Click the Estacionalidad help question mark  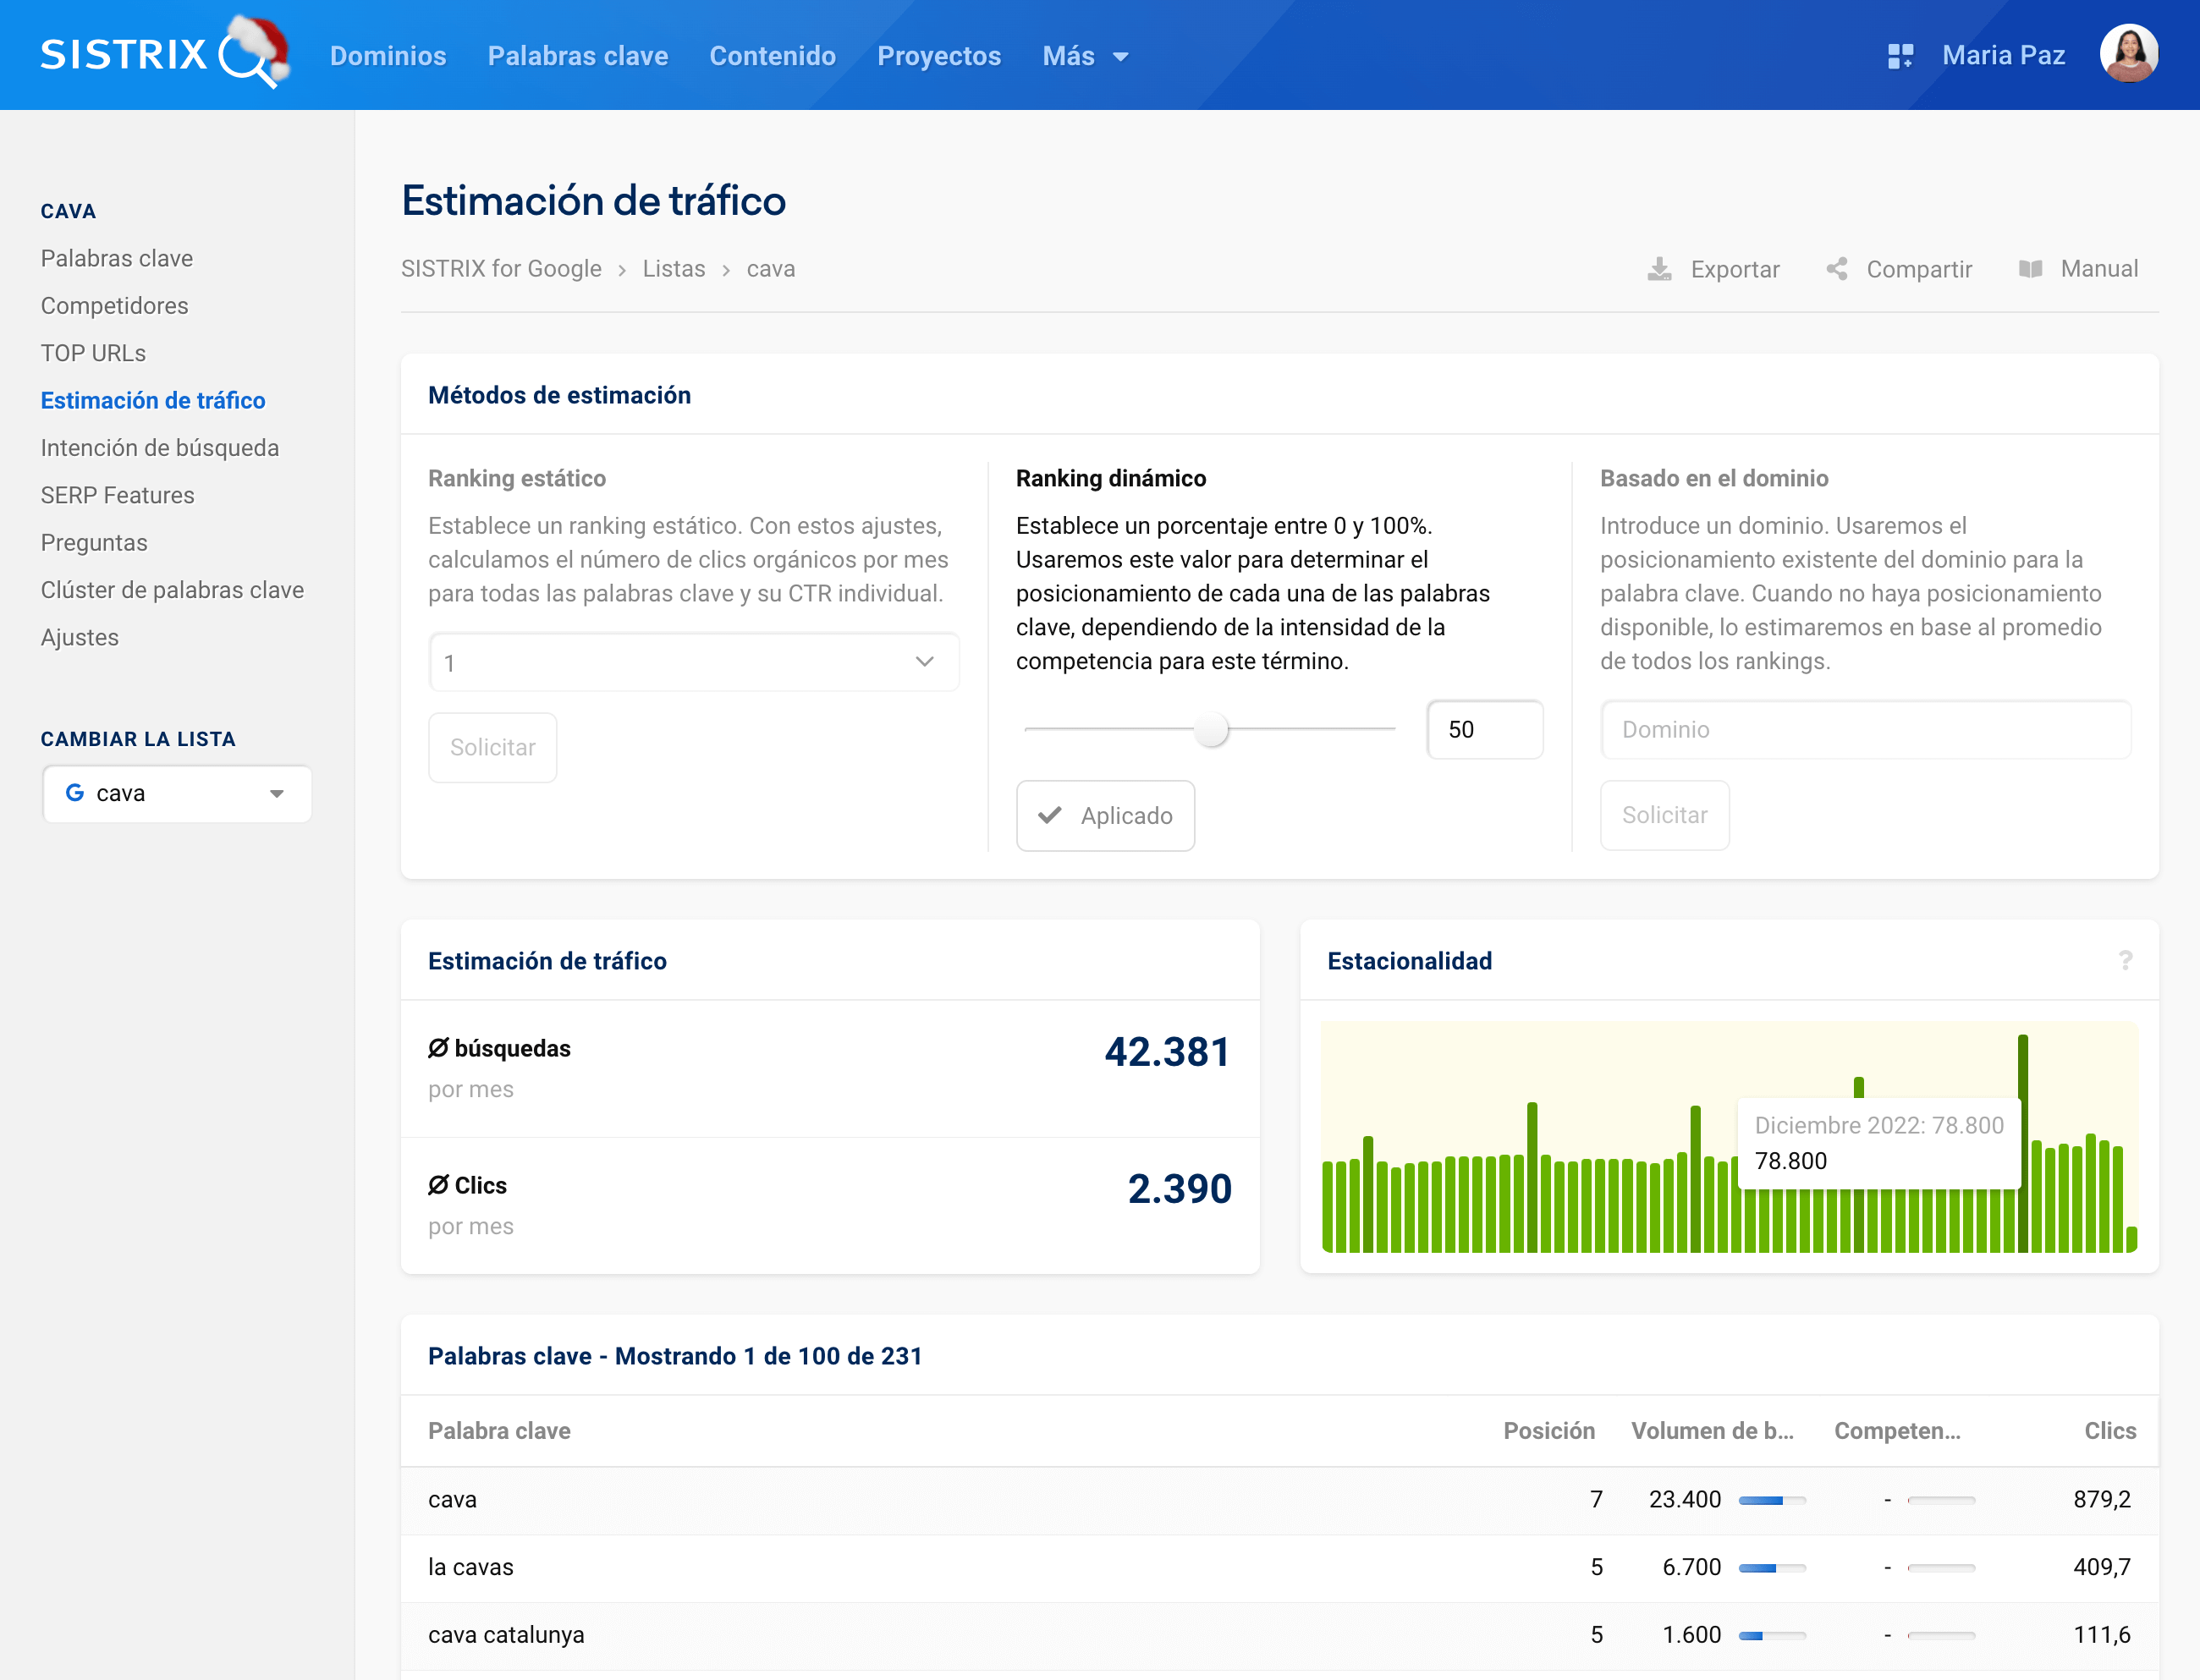(x=2125, y=961)
